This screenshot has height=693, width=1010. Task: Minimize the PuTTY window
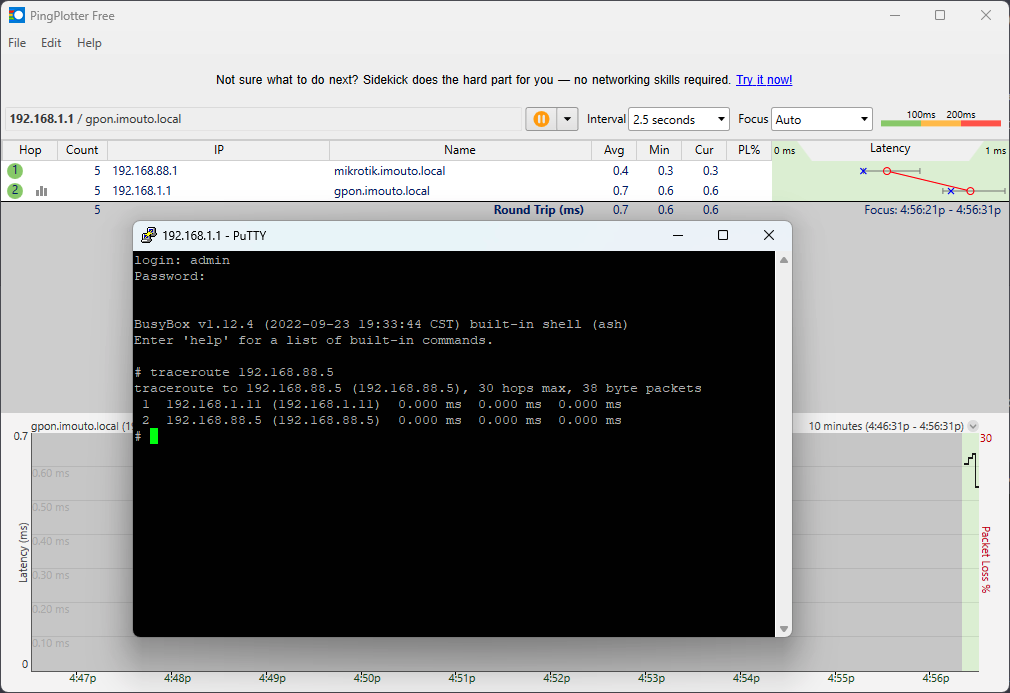click(678, 235)
